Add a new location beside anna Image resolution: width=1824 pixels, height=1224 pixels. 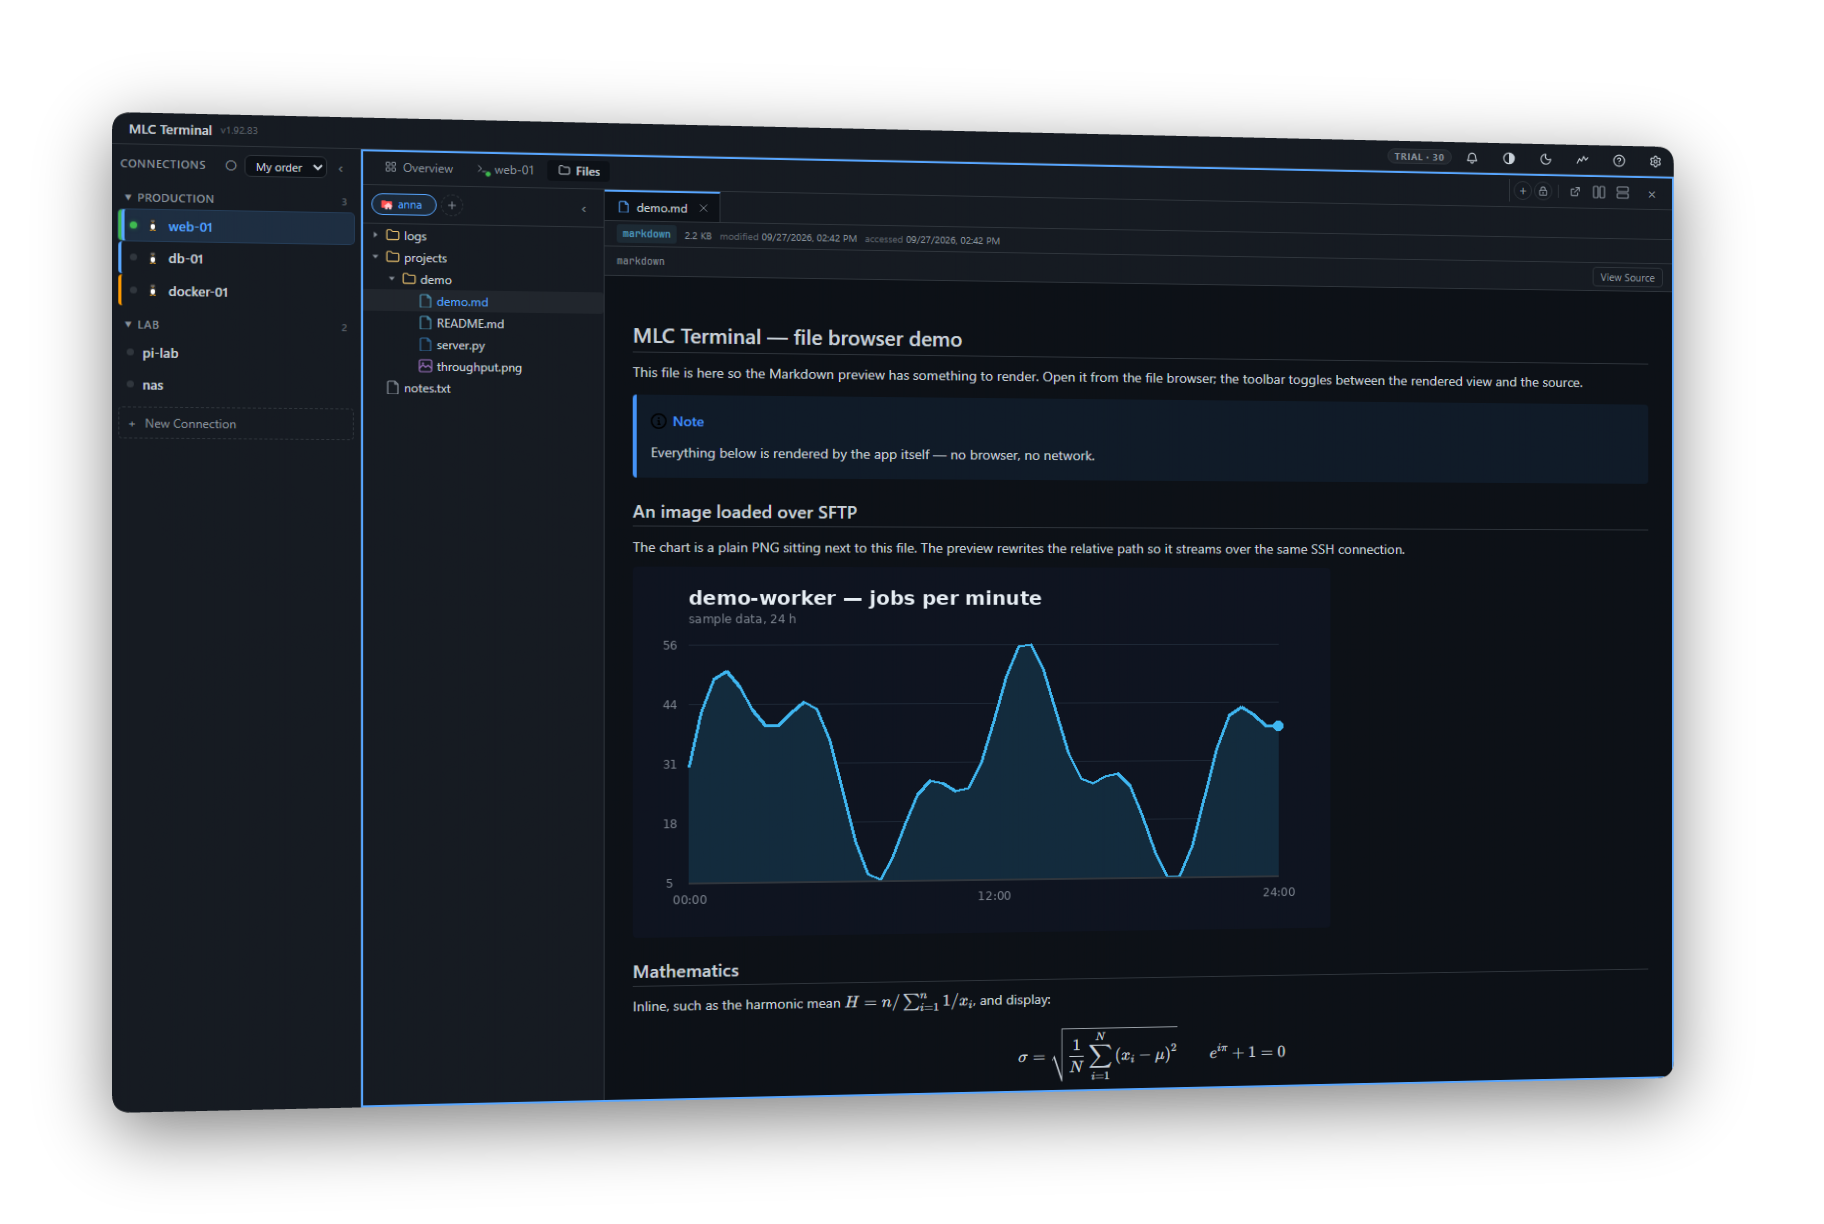point(452,205)
